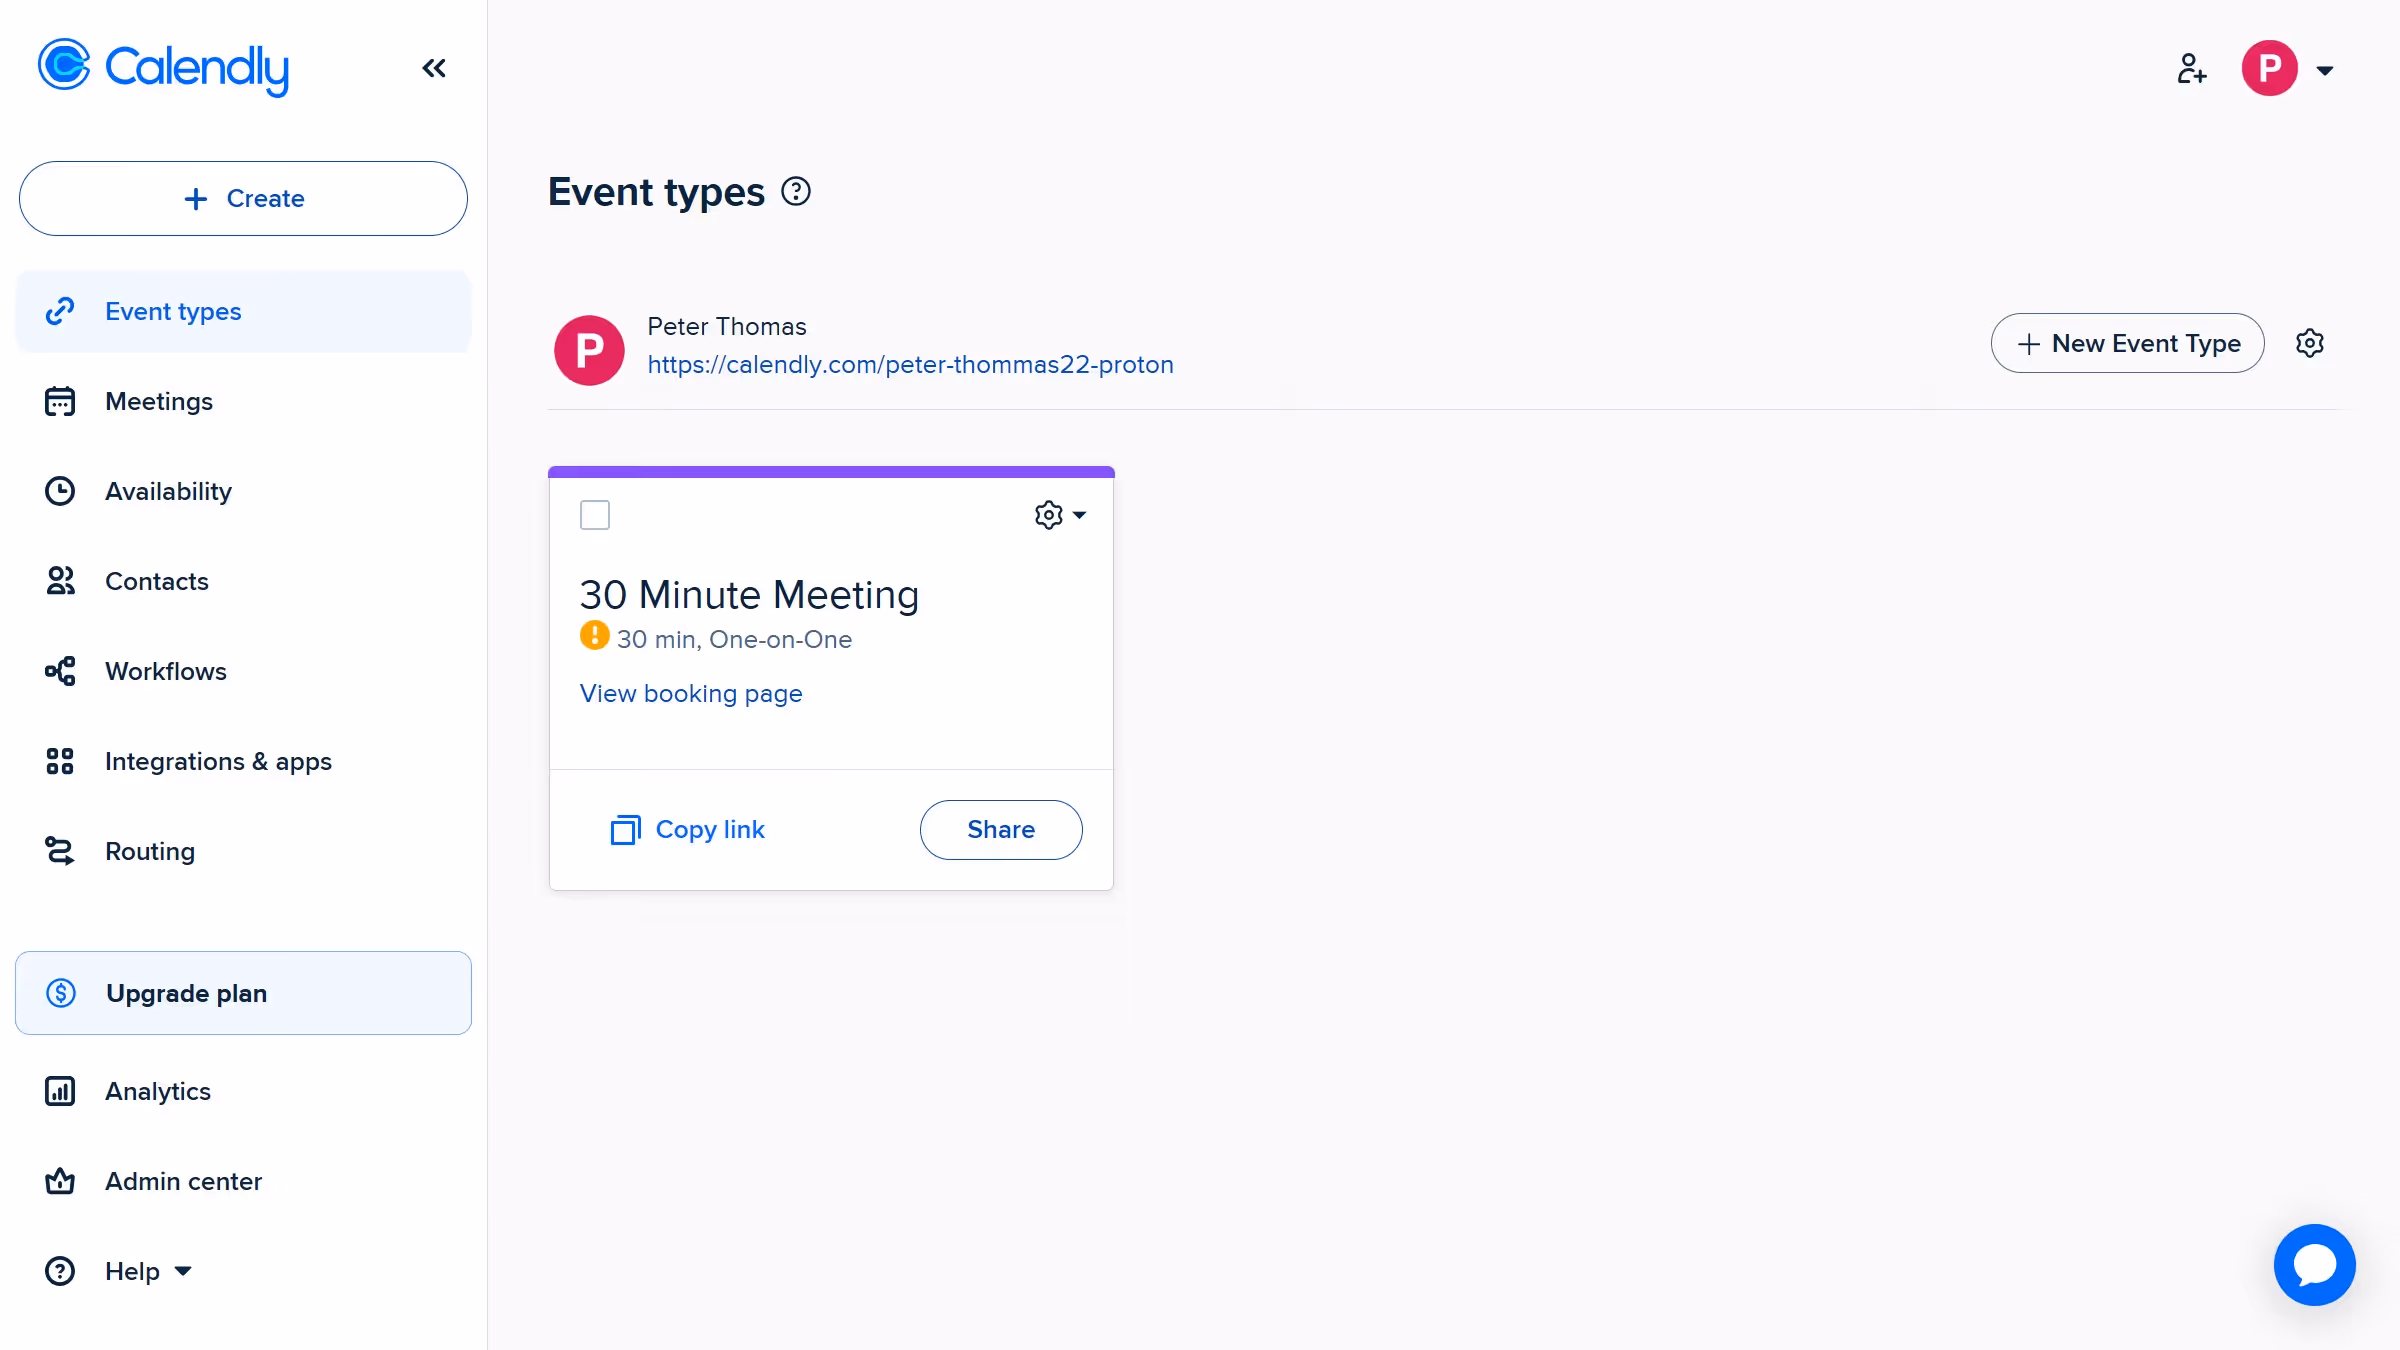Open the Event types section
Viewport: 2400px width, 1350px height.
pyautogui.click(x=173, y=311)
